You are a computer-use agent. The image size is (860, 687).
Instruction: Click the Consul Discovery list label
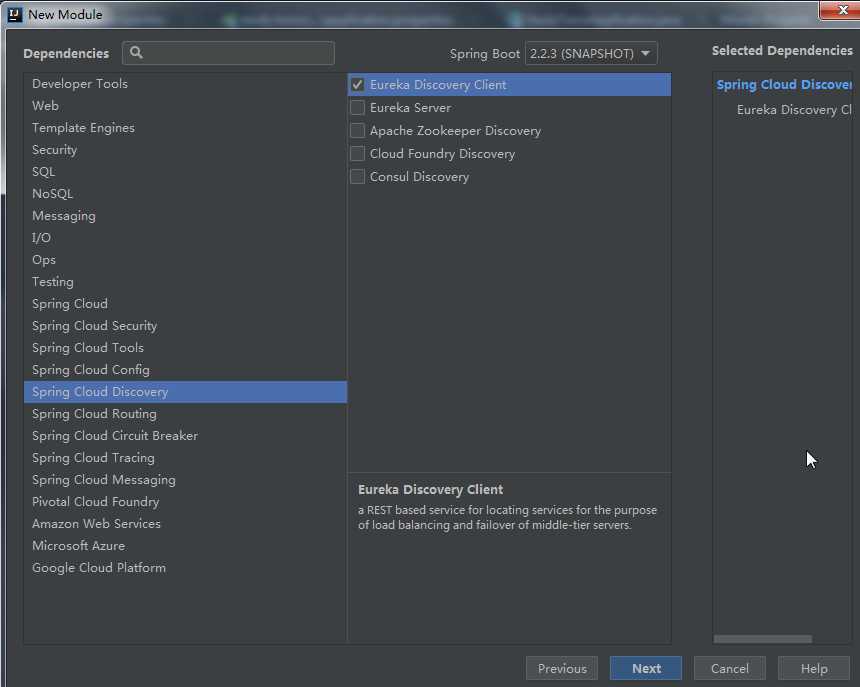tap(419, 177)
